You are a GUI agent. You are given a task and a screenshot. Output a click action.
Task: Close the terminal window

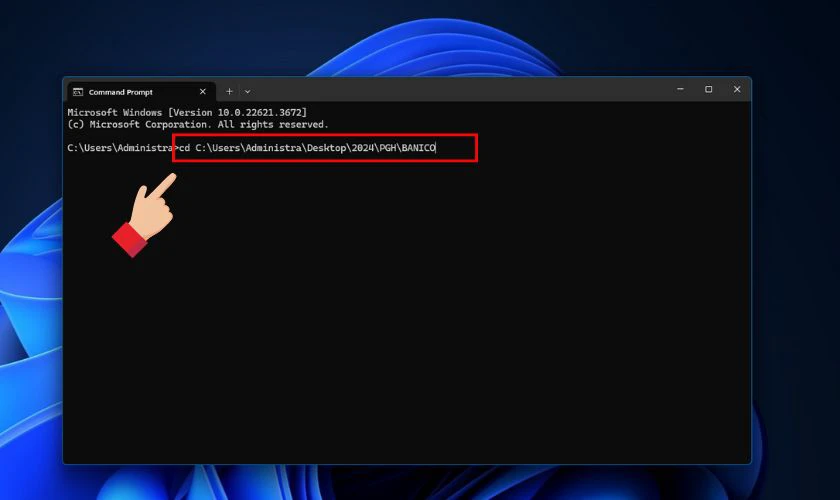click(x=737, y=89)
